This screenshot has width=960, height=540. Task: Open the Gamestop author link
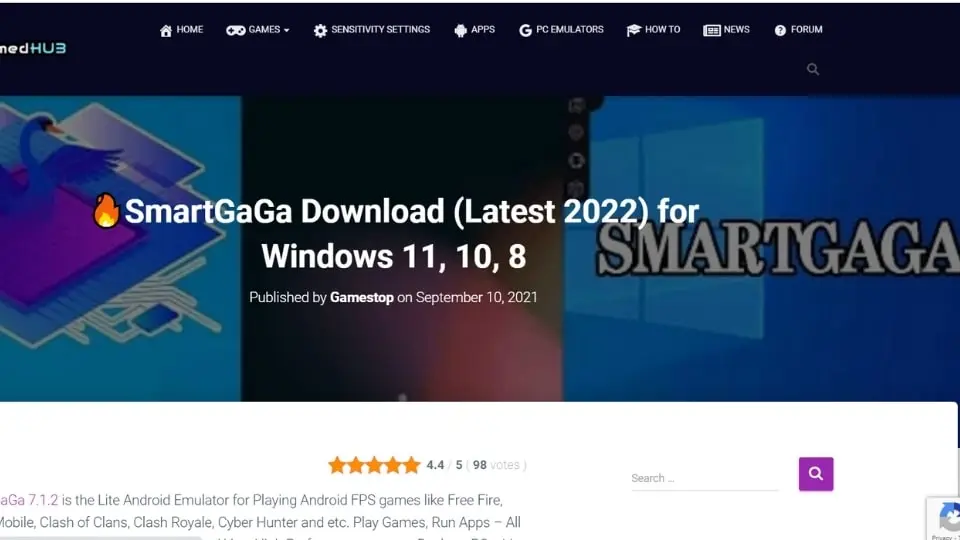click(361, 297)
